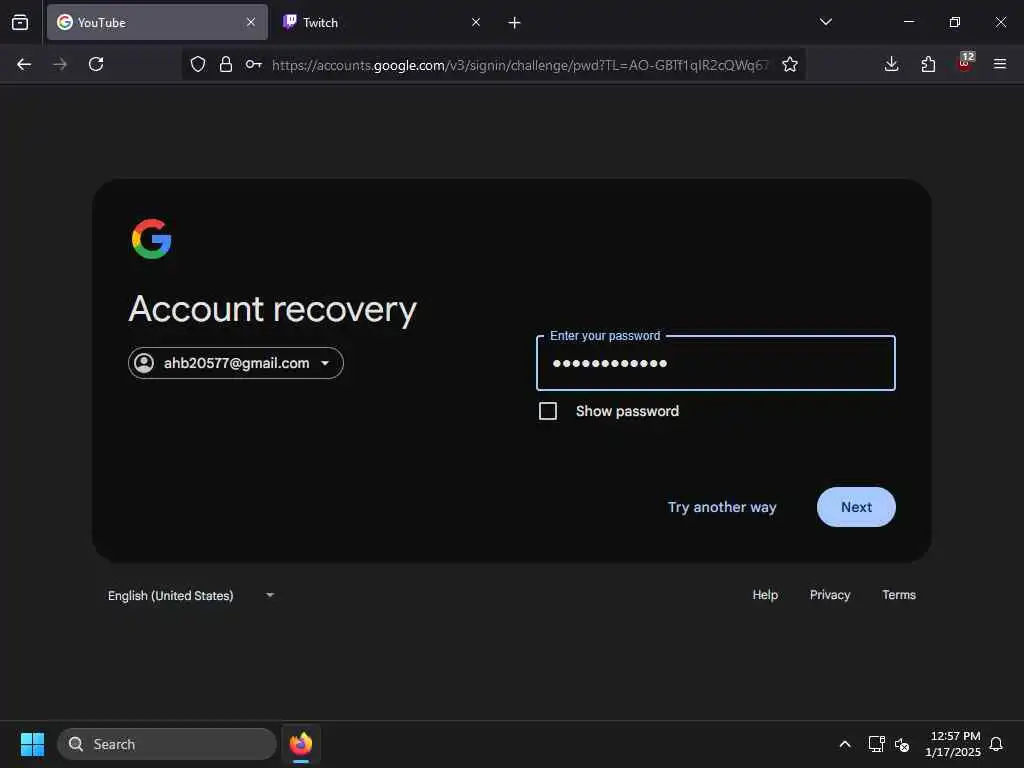Restore down the Firefox window
Viewport: 1024px width, 768px height.
[955, 22]
